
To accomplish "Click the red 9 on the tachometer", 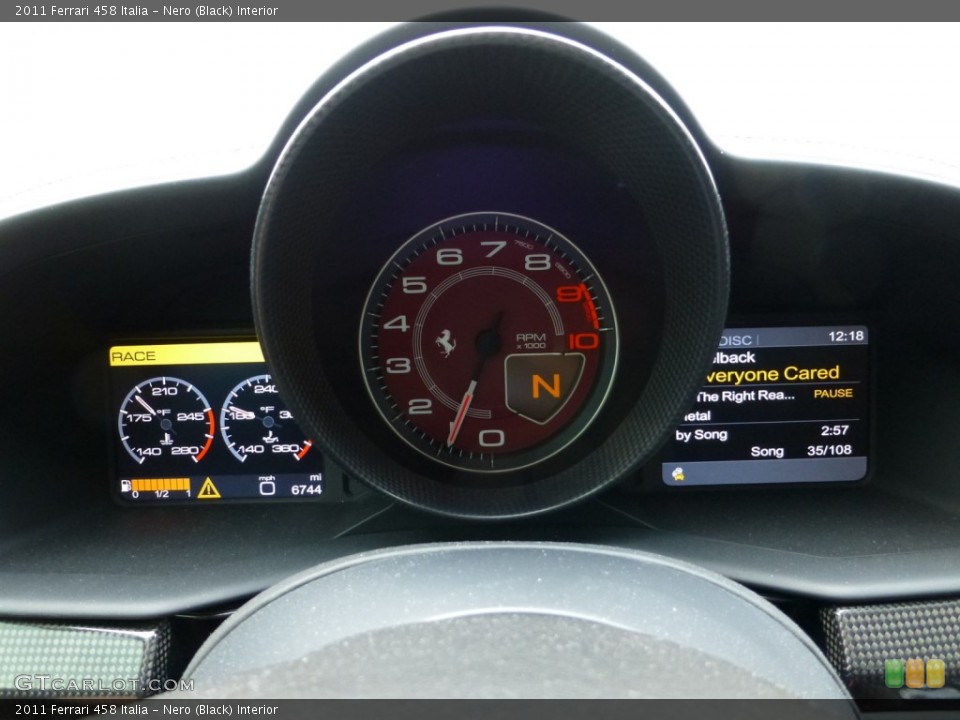I will (x=569, y=293).
